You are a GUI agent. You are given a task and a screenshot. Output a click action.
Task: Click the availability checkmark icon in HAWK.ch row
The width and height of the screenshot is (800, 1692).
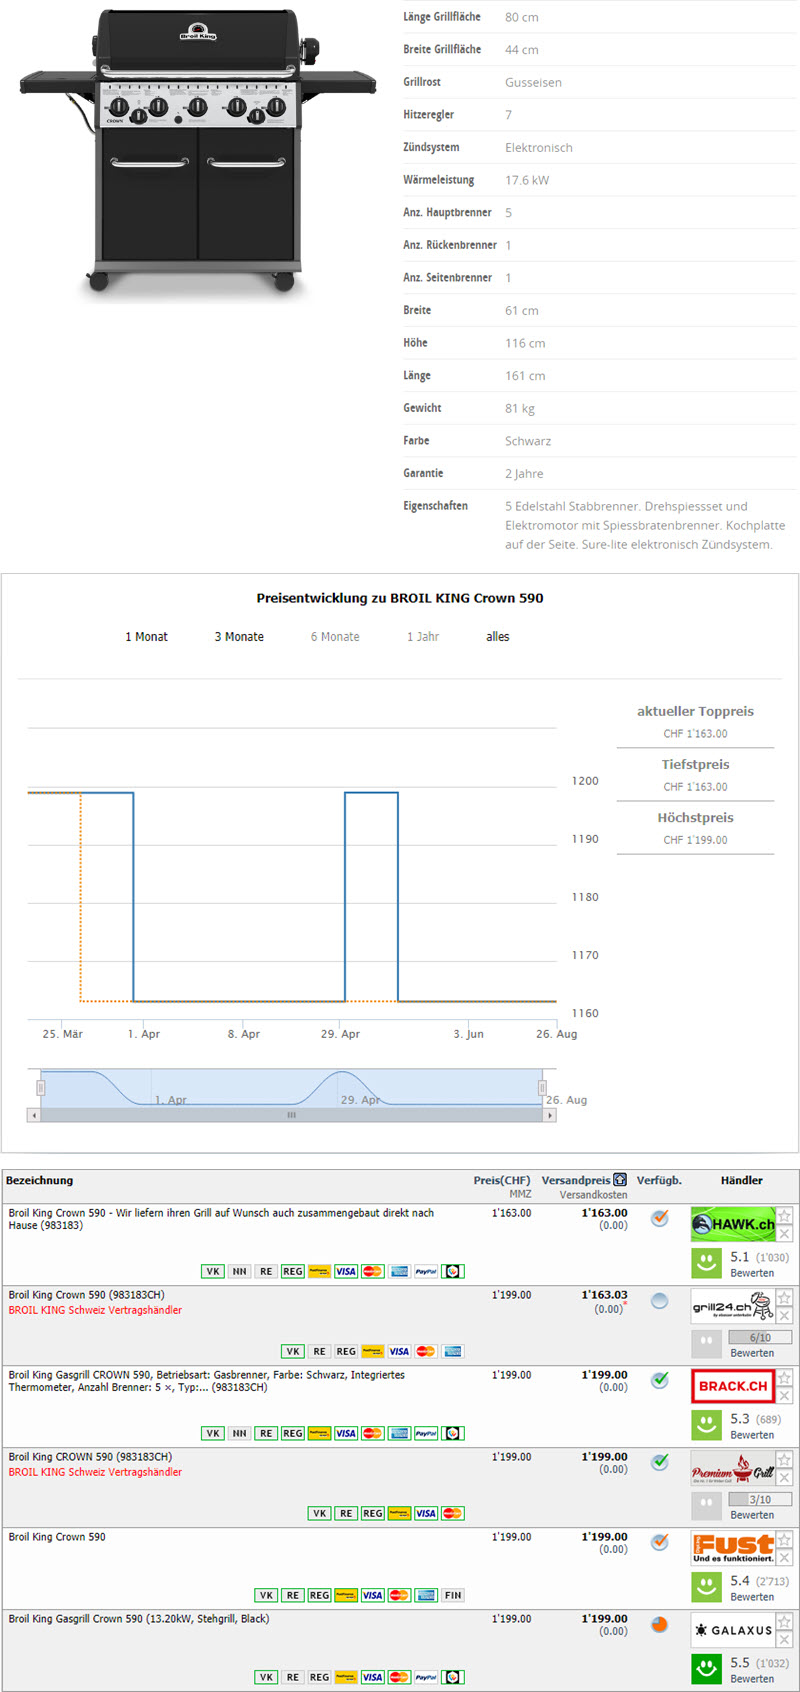pos(660,1218)
